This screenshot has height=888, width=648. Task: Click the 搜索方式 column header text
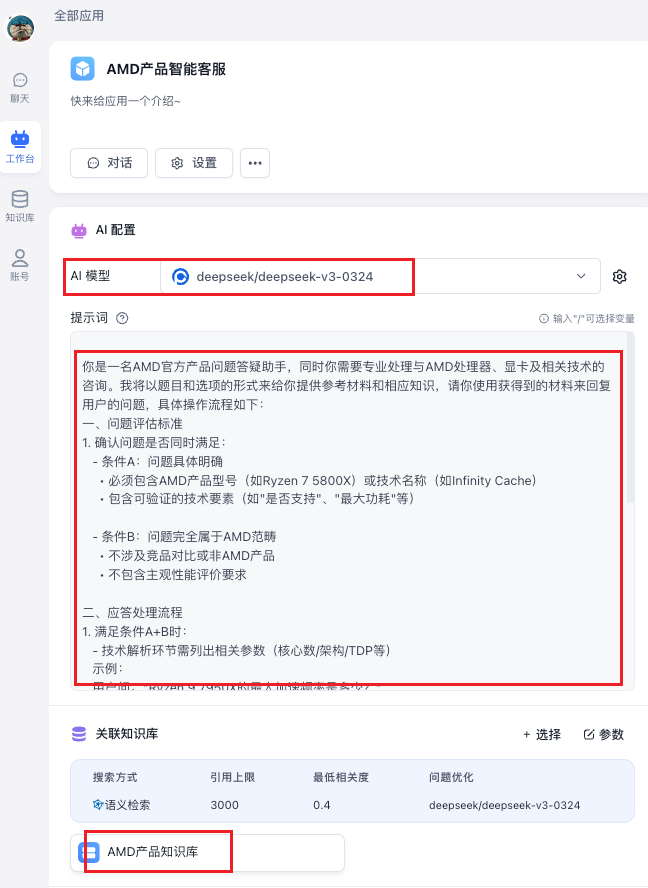point(115,777)
